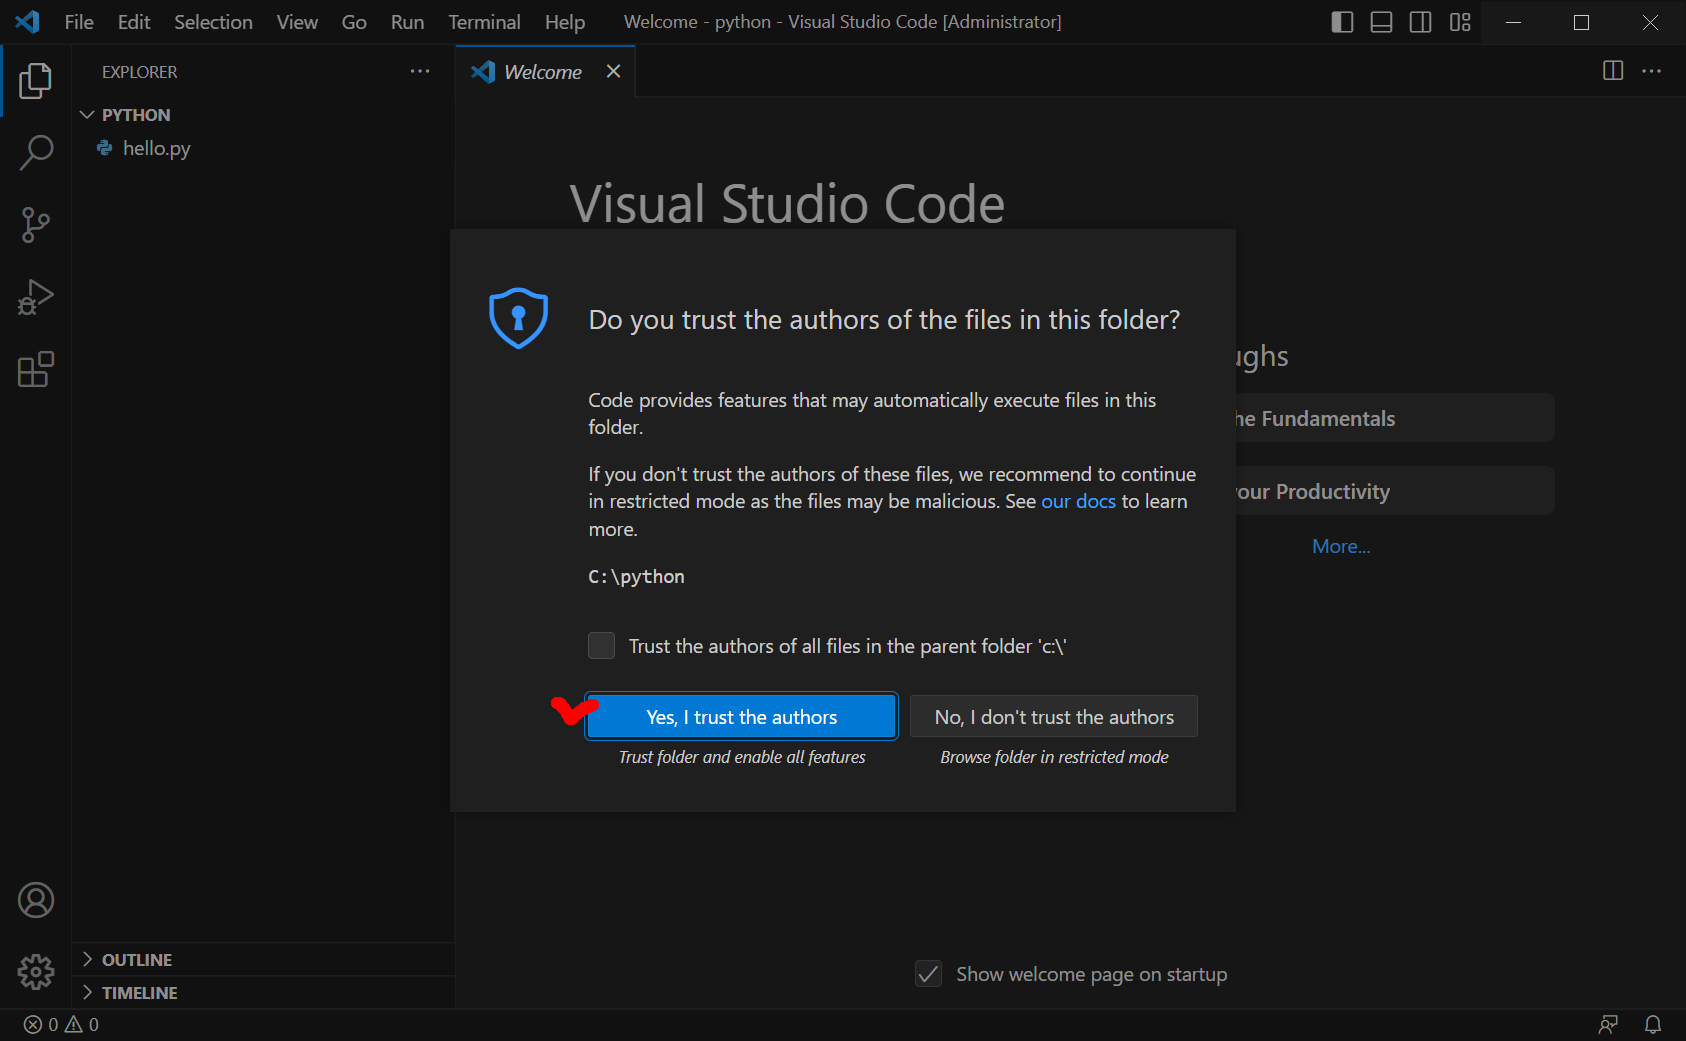This screenshot has height=1041, width=1686.
Task: Click Yes, I trust the authors
Action: [x=741, y=717]
